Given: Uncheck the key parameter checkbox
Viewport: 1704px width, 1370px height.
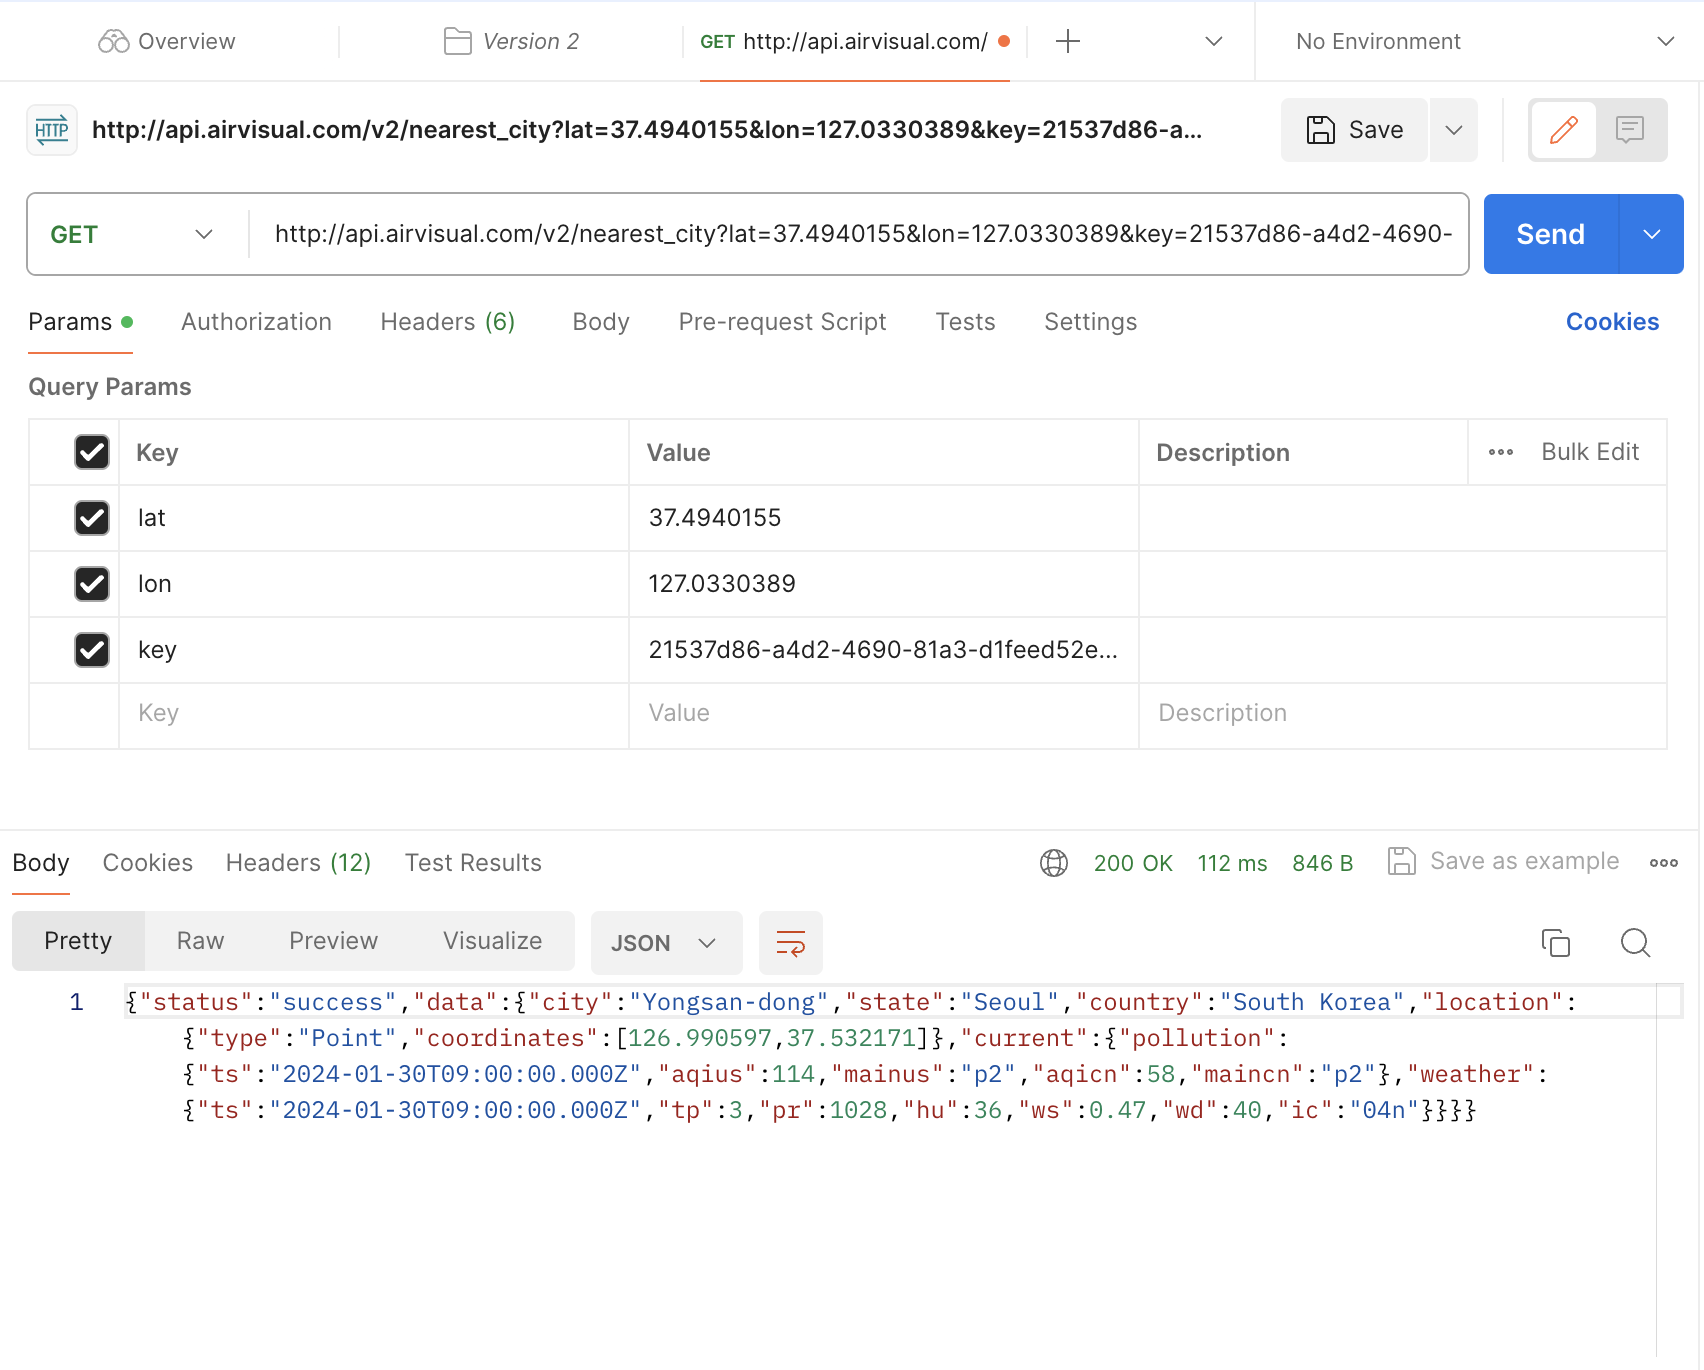Looking at the screenshot, I should tap(92, 650).
